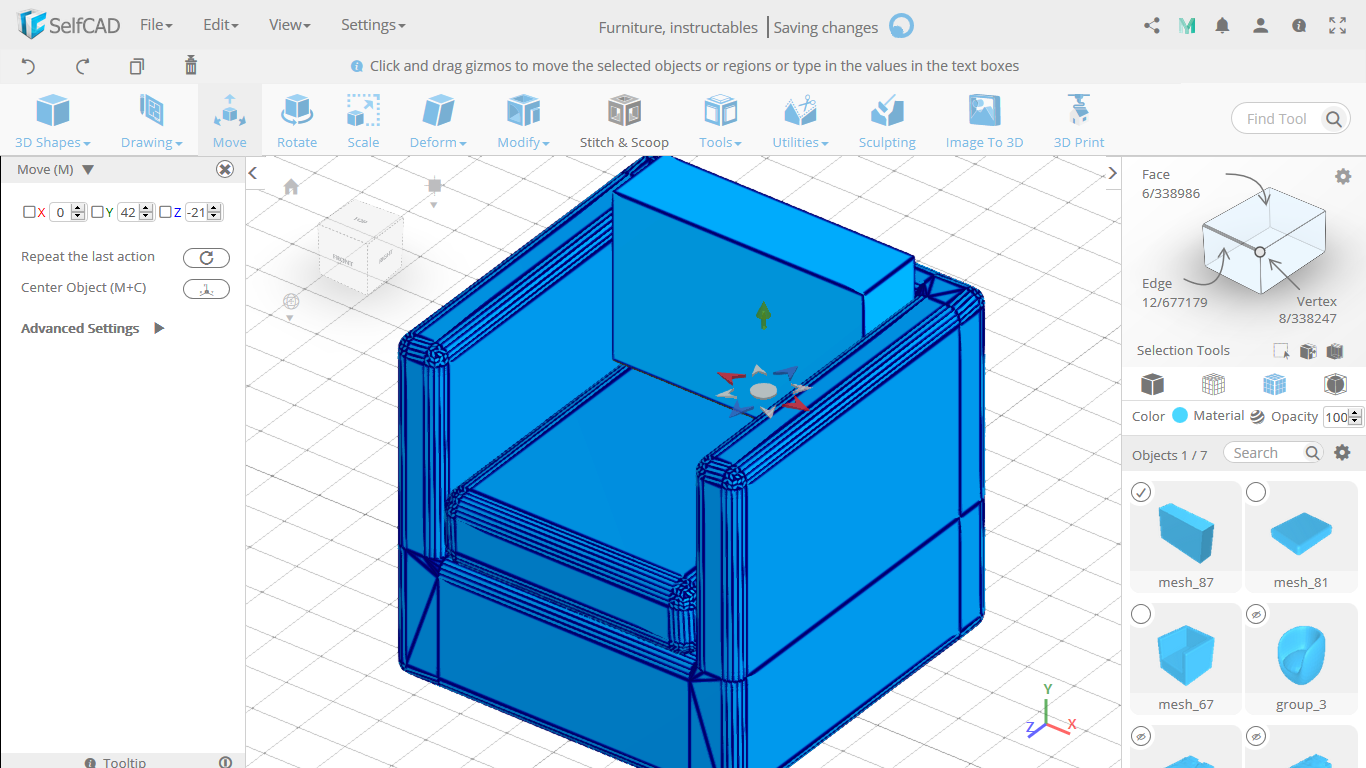Enable the Y axis checkbox

97,212
